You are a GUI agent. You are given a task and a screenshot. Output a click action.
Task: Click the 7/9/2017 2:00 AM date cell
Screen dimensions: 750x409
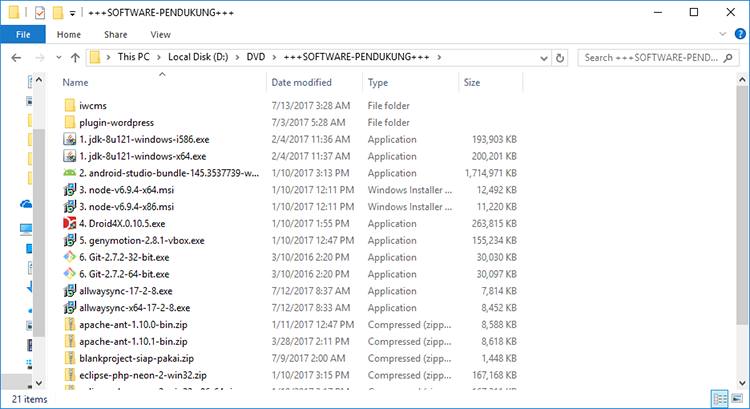[309, 358]
